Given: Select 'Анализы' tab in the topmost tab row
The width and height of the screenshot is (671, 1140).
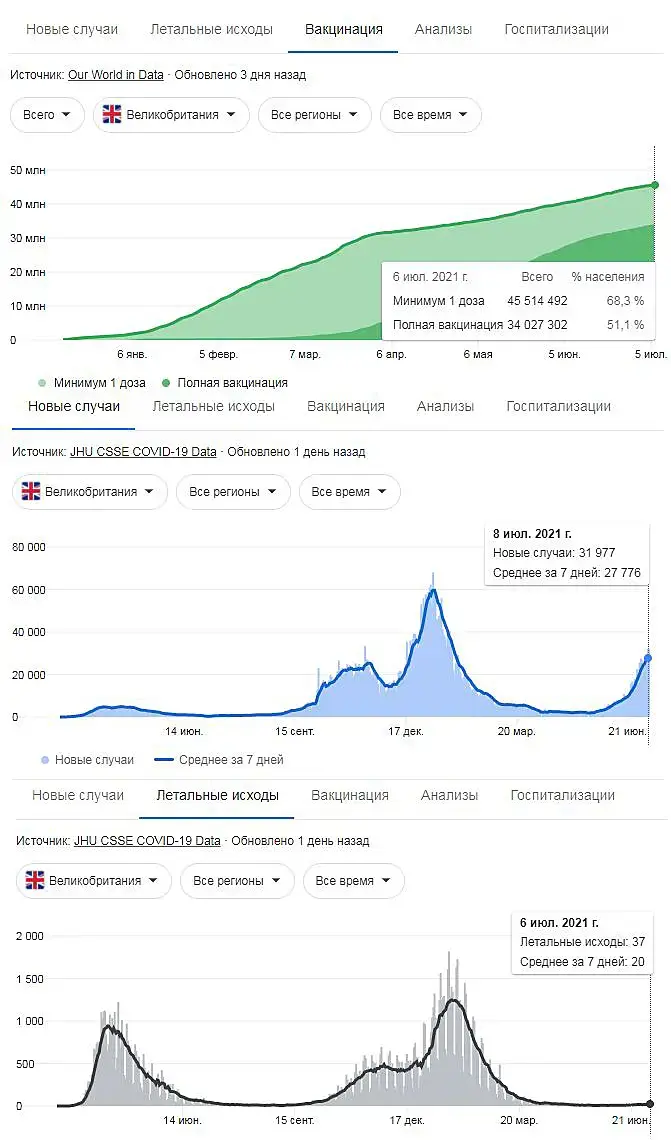Looking at the screenshot, I should 443,29.
